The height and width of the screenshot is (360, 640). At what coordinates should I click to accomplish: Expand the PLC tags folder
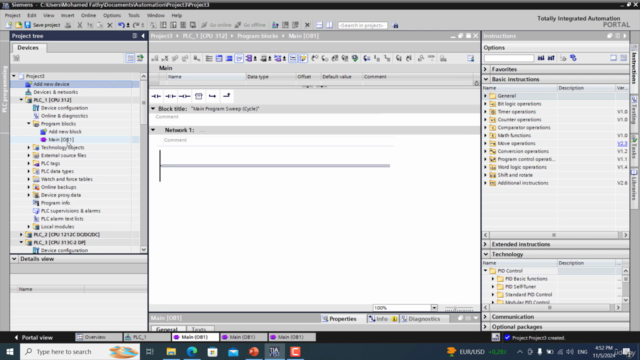(29, 163)
